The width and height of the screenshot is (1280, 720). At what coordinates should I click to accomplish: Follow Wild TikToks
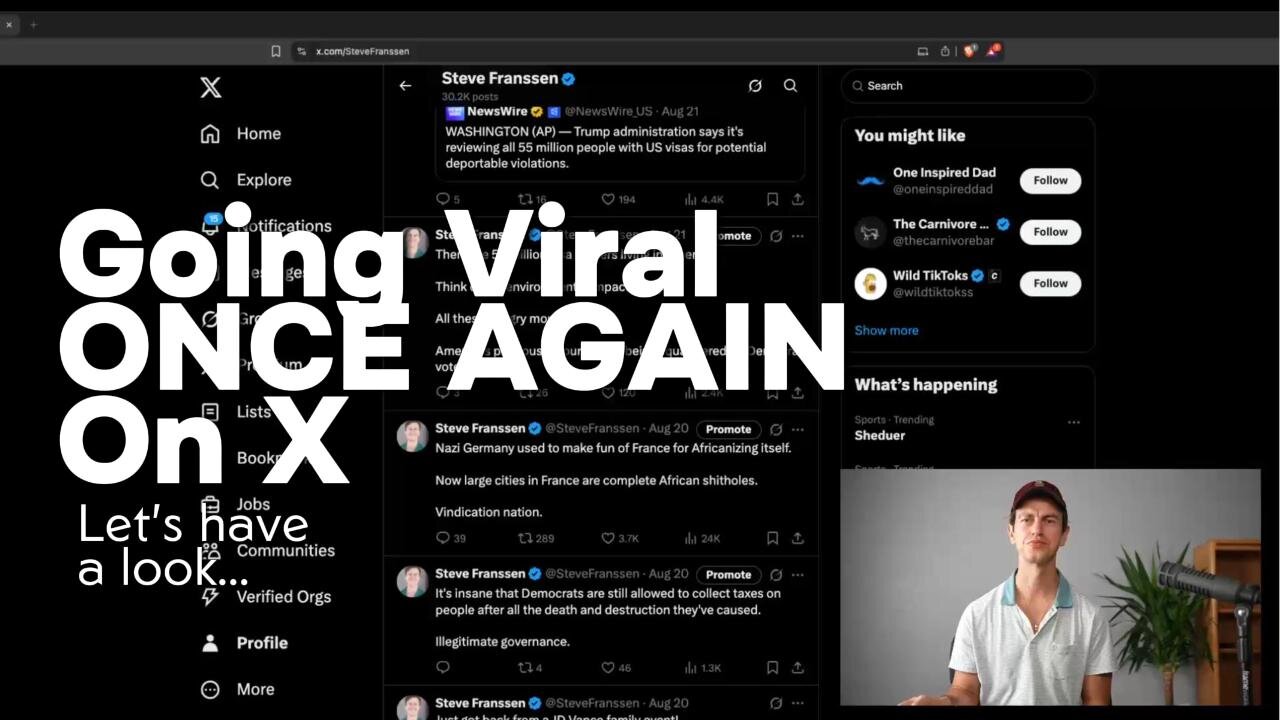(1050, 283)
